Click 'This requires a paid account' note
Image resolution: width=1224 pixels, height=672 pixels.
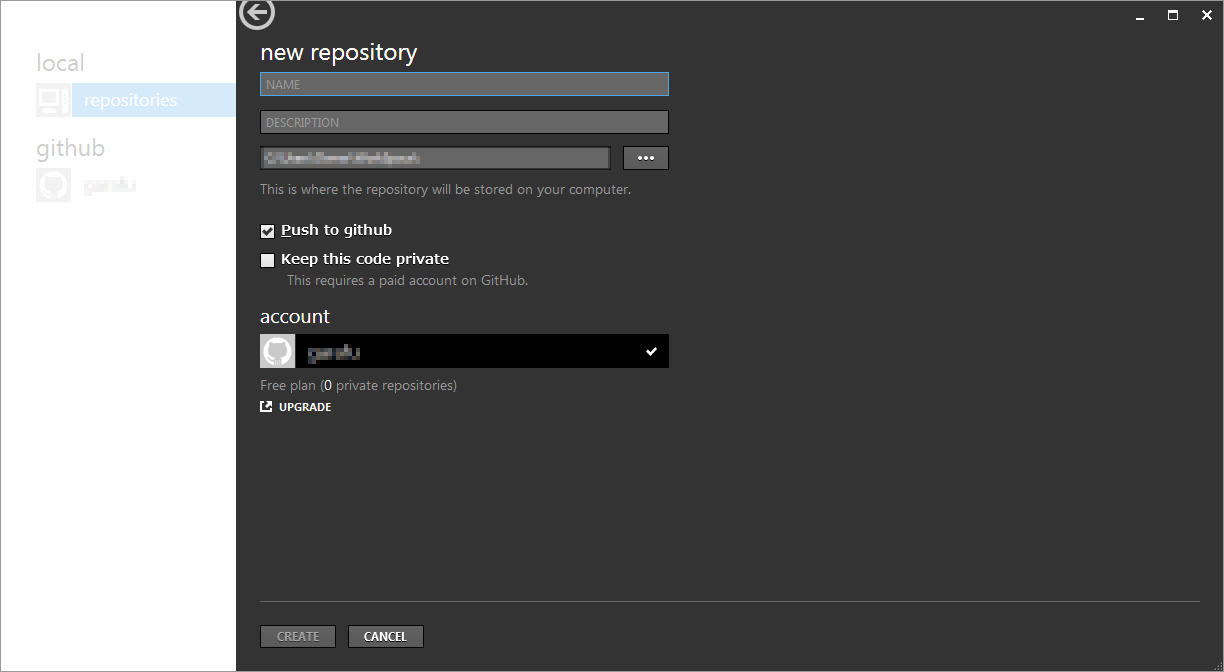pos(407,281)
